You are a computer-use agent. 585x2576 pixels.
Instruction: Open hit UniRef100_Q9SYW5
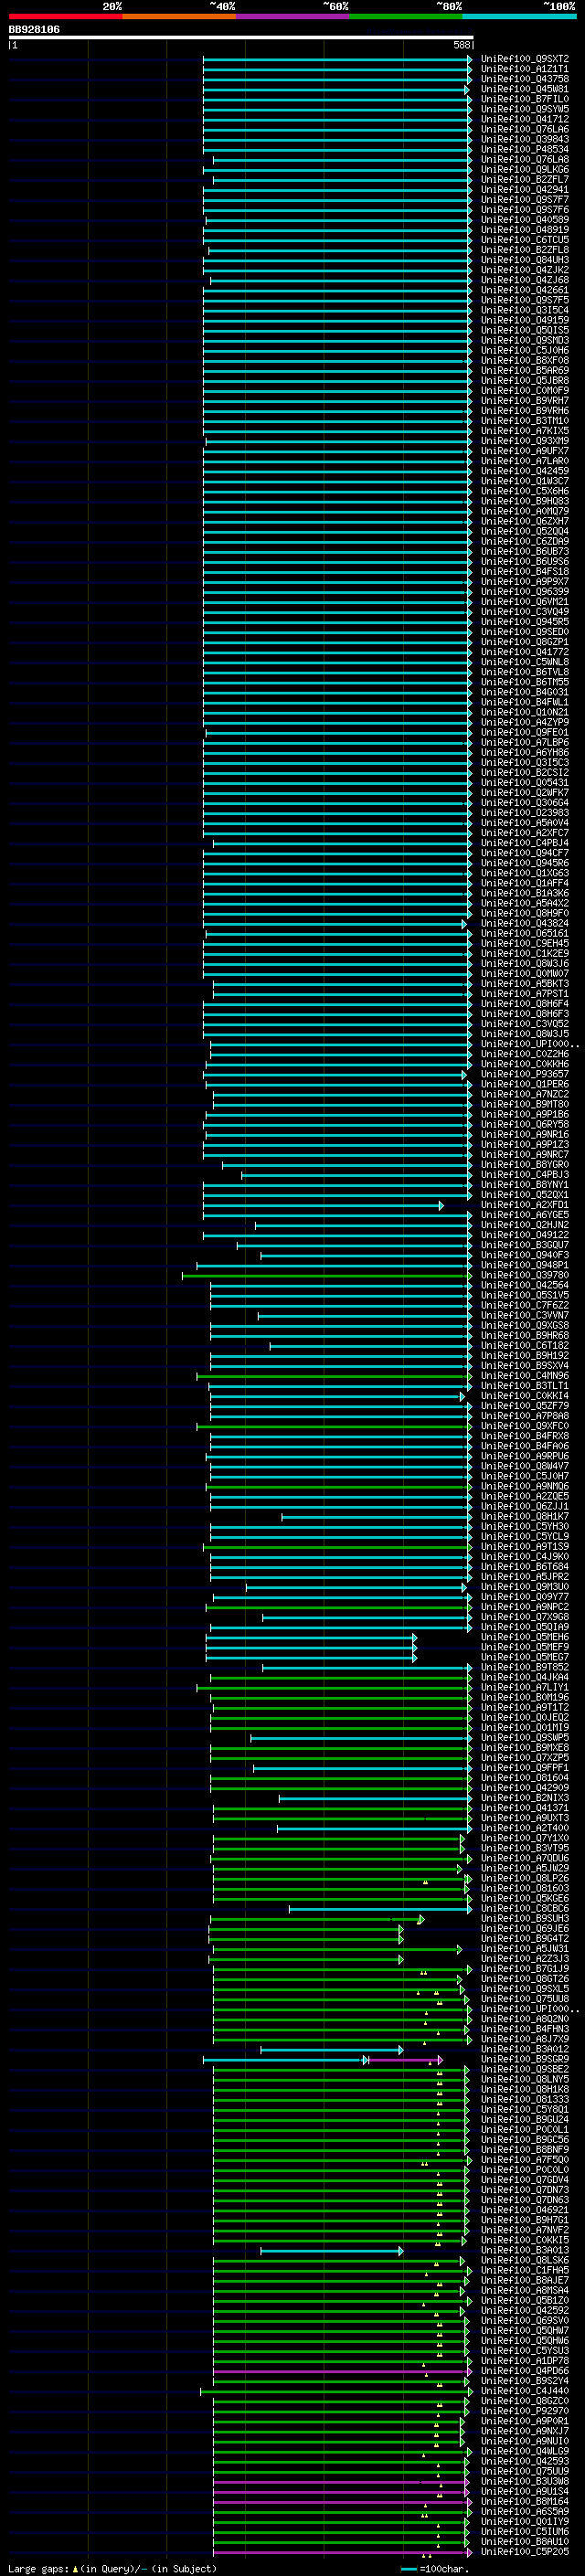pyautogui.click(x=525, y=109)
